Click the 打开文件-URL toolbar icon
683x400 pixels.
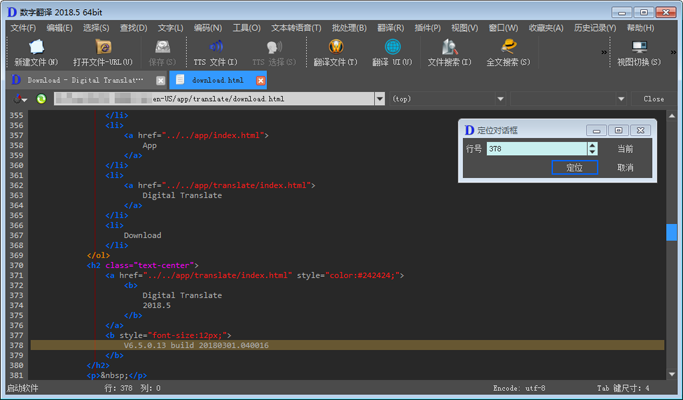pos(102,48)
